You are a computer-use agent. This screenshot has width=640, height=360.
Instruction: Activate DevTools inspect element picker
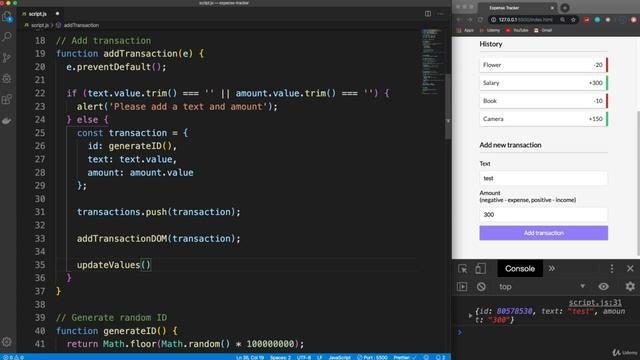pos(462,269)
